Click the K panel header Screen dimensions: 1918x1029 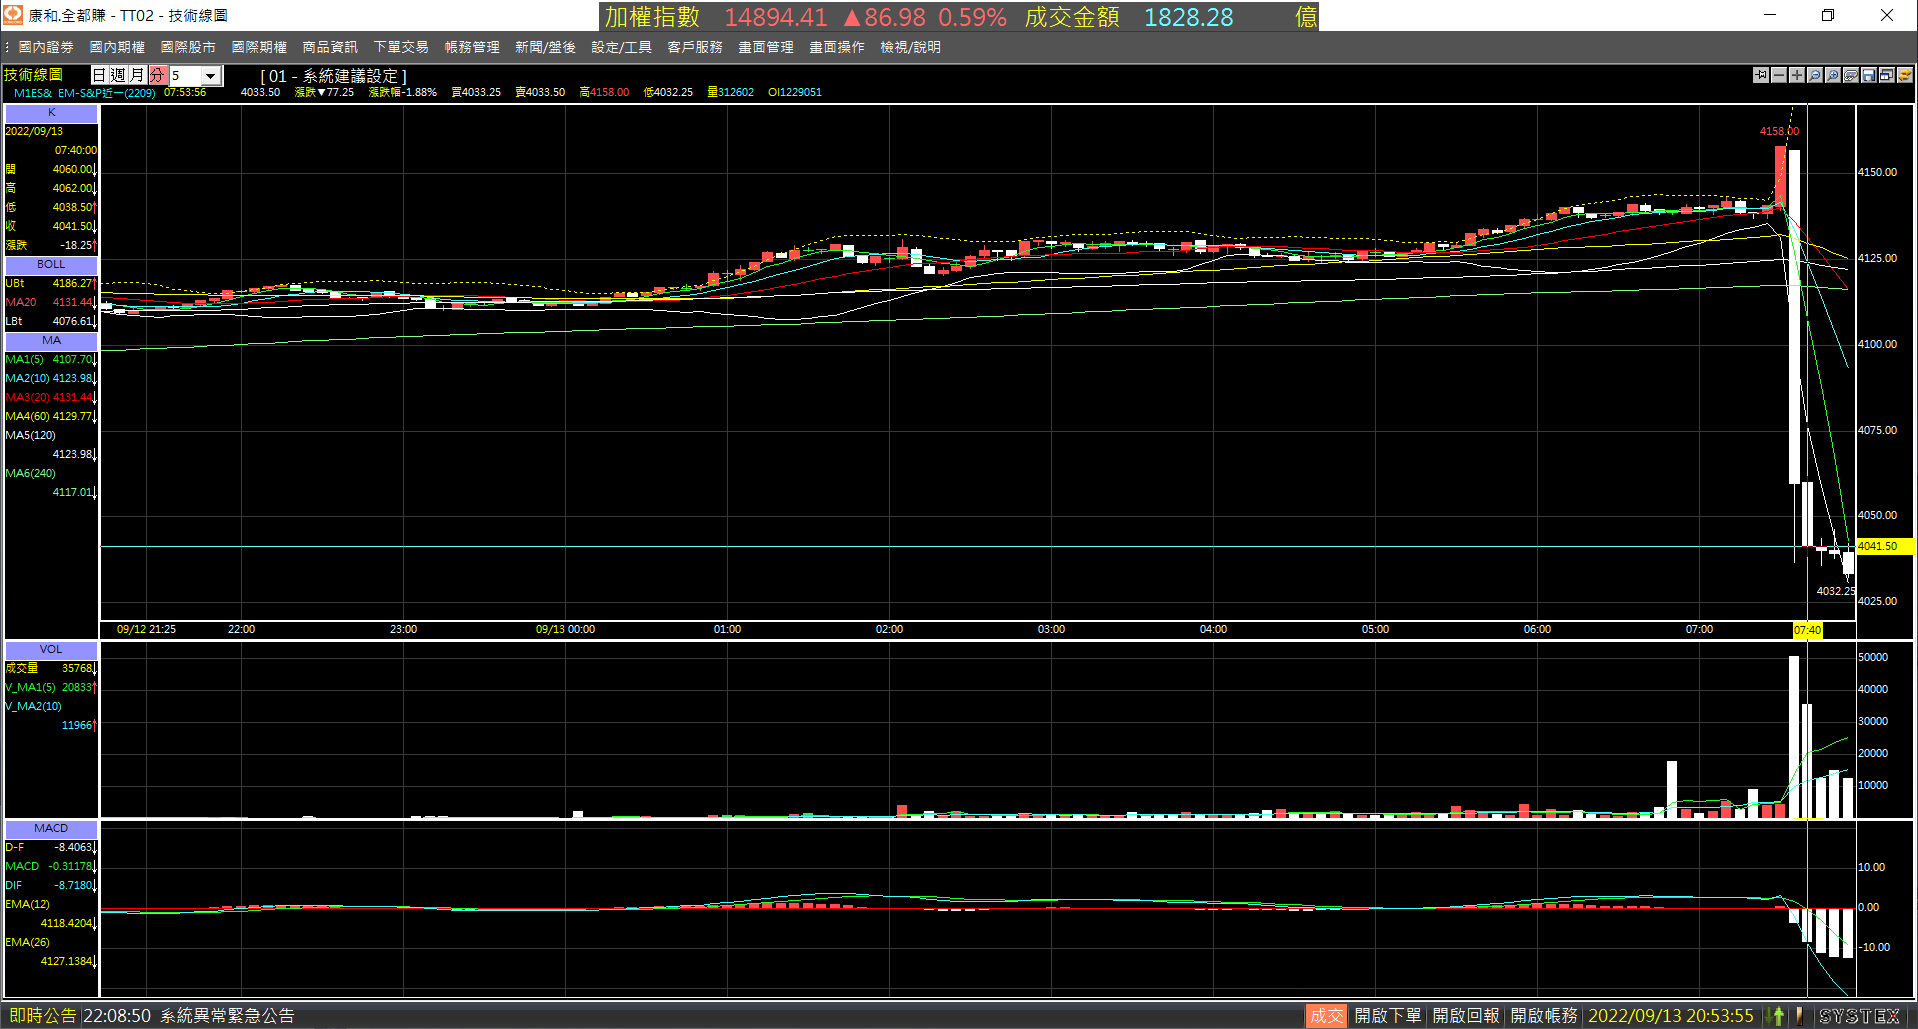coord(52,113)
